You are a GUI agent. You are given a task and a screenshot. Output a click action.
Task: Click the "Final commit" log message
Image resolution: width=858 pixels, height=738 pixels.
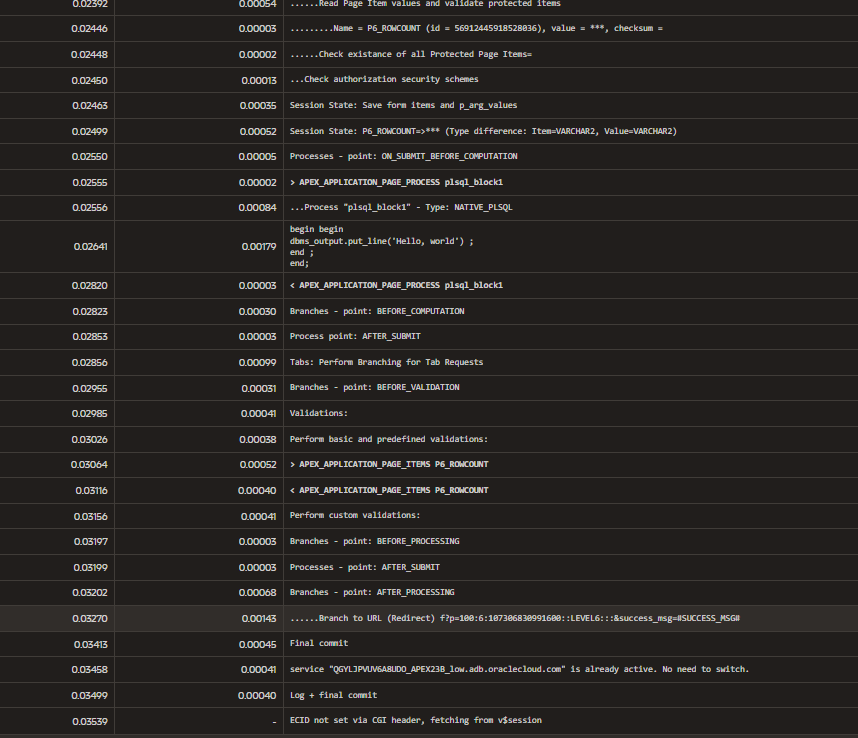coord(319,644)
